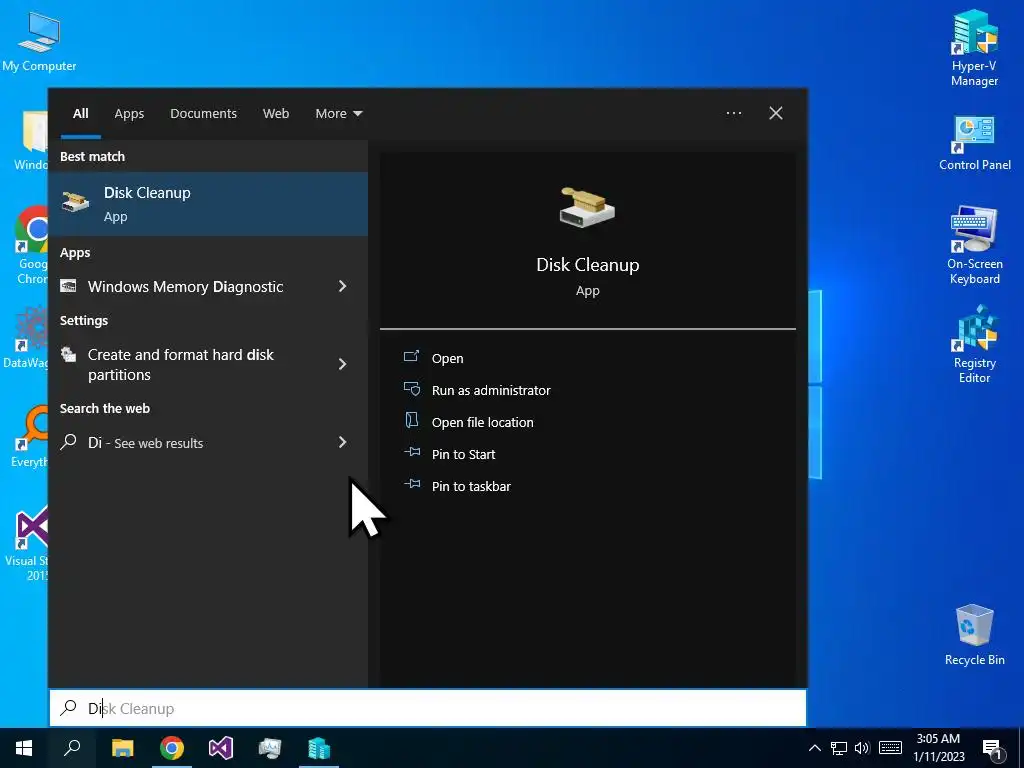
Task: Expand Windows Memory Diagnostic result arrow
Action: (x=342, y=286)
